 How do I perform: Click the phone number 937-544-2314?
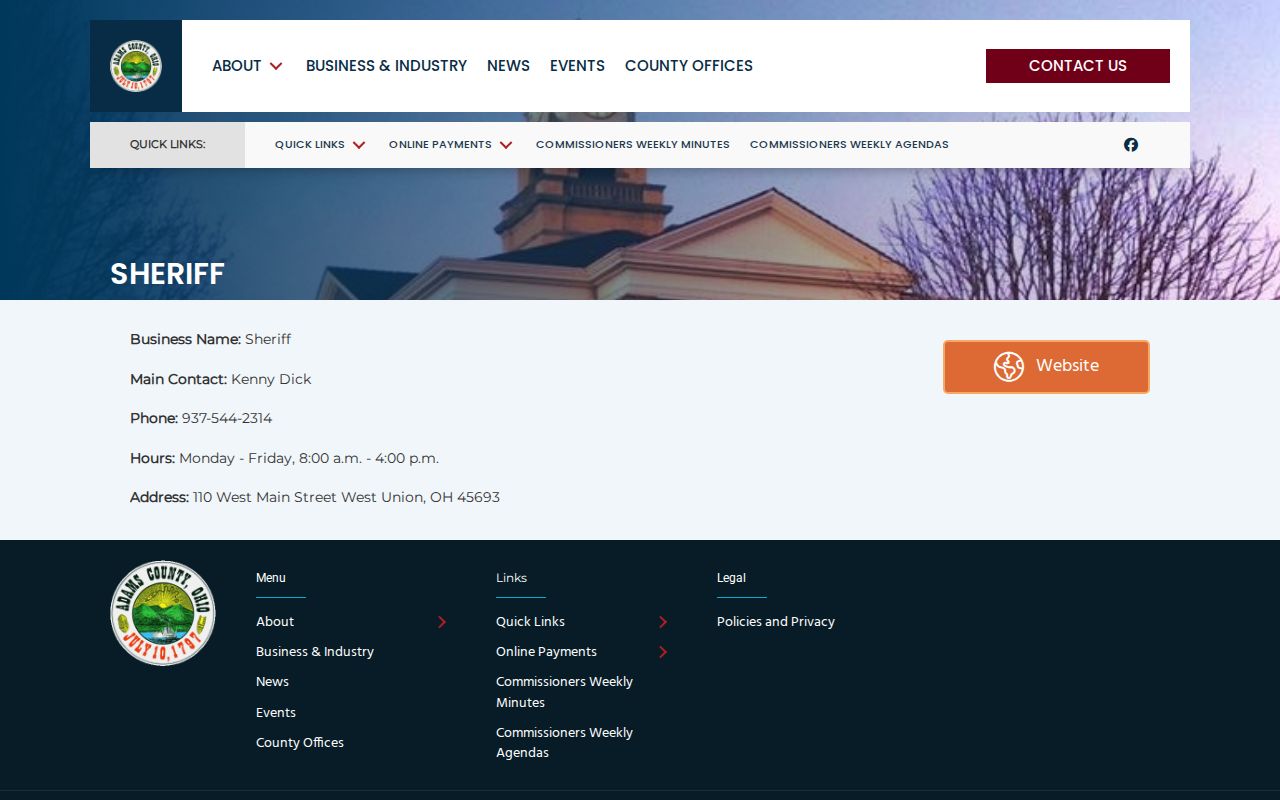point(227,418)
